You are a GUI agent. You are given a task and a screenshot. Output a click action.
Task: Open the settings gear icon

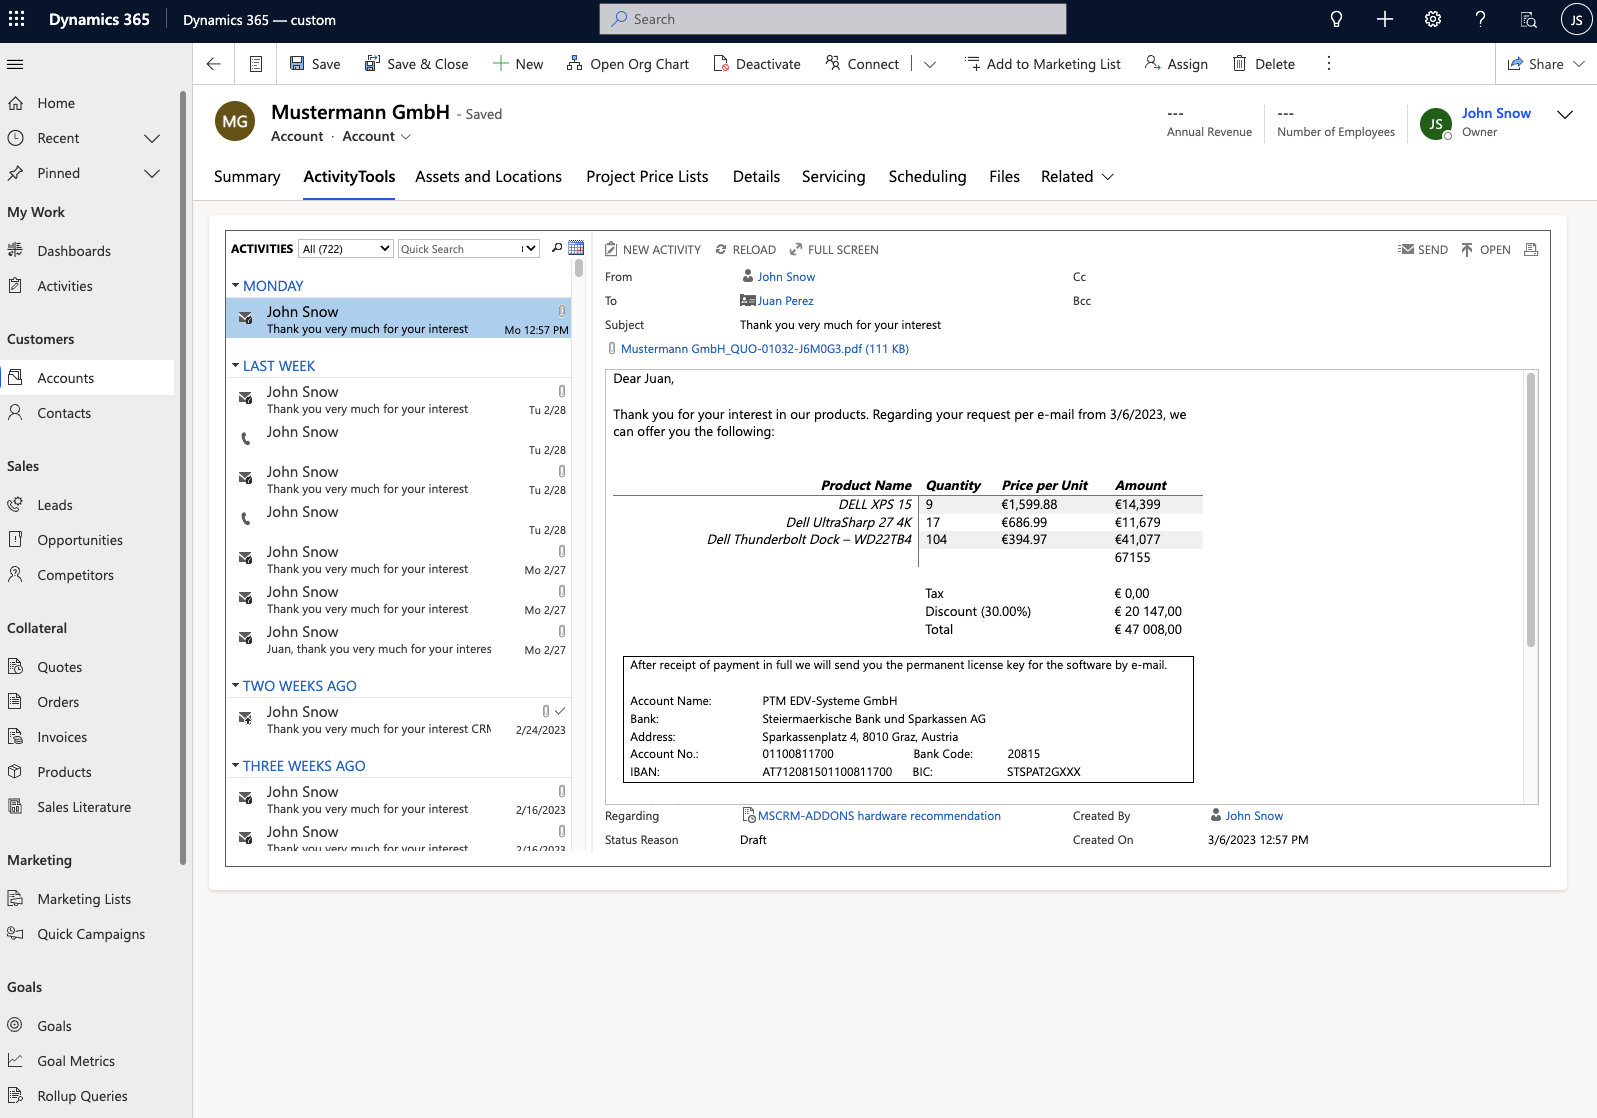point(1433,19)
